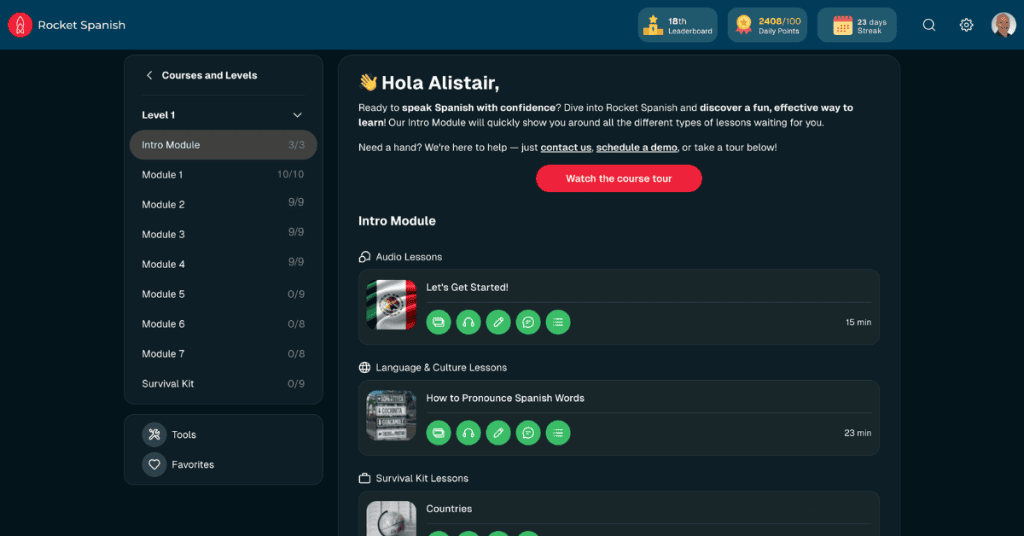The height and width of the screenshot is (536, 1024).
Task: Open the user profile avatar
Action: pyautogui.click(x=1003, y=25)
